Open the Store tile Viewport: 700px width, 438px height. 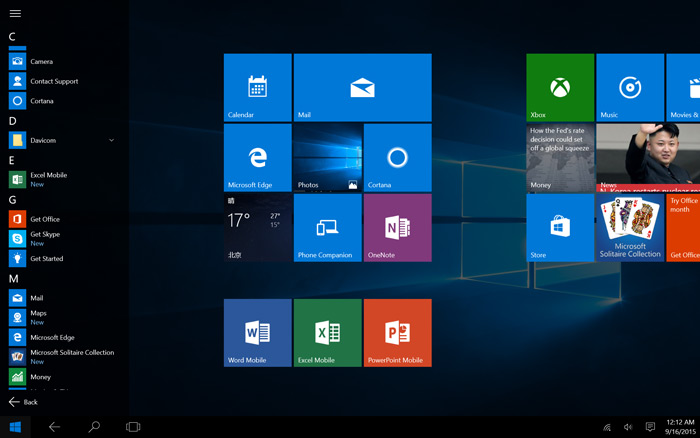point(560,227)
